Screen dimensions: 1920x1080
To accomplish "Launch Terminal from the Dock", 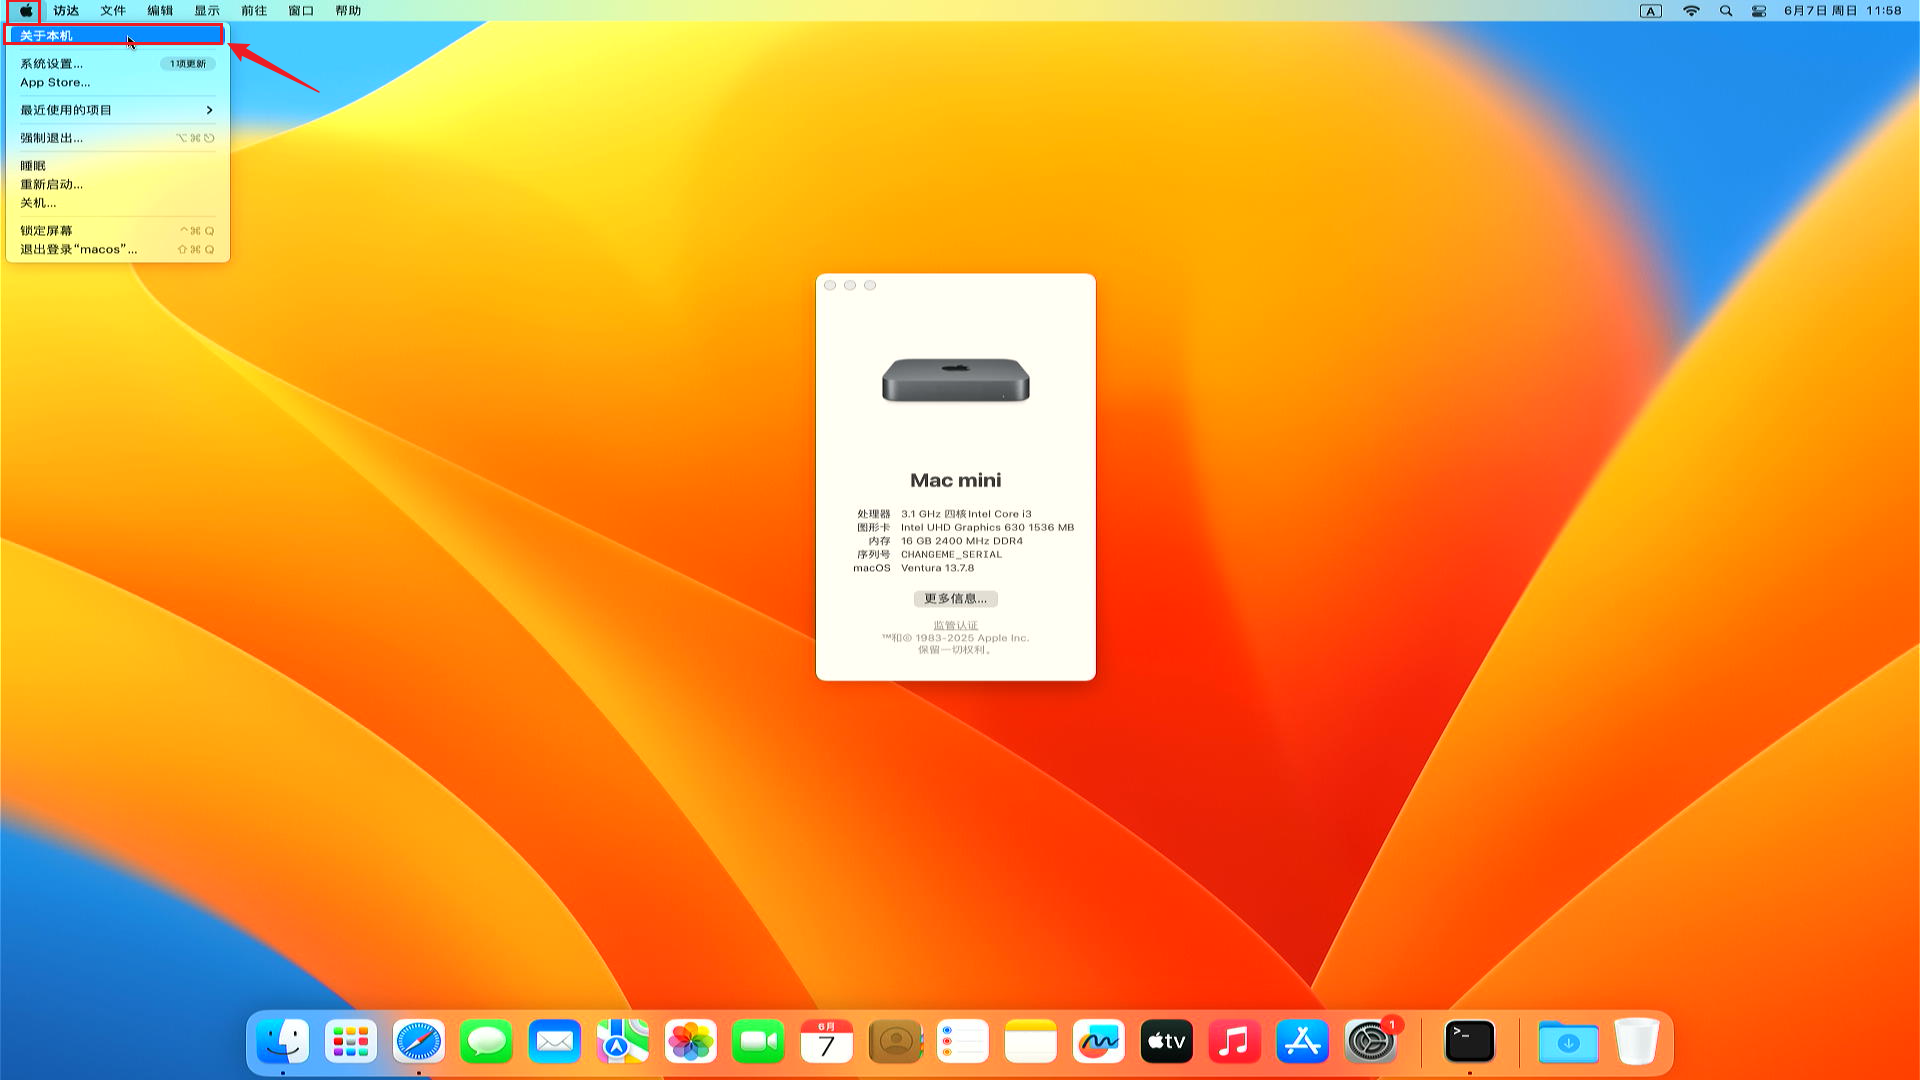I will coord(1470,1042).
